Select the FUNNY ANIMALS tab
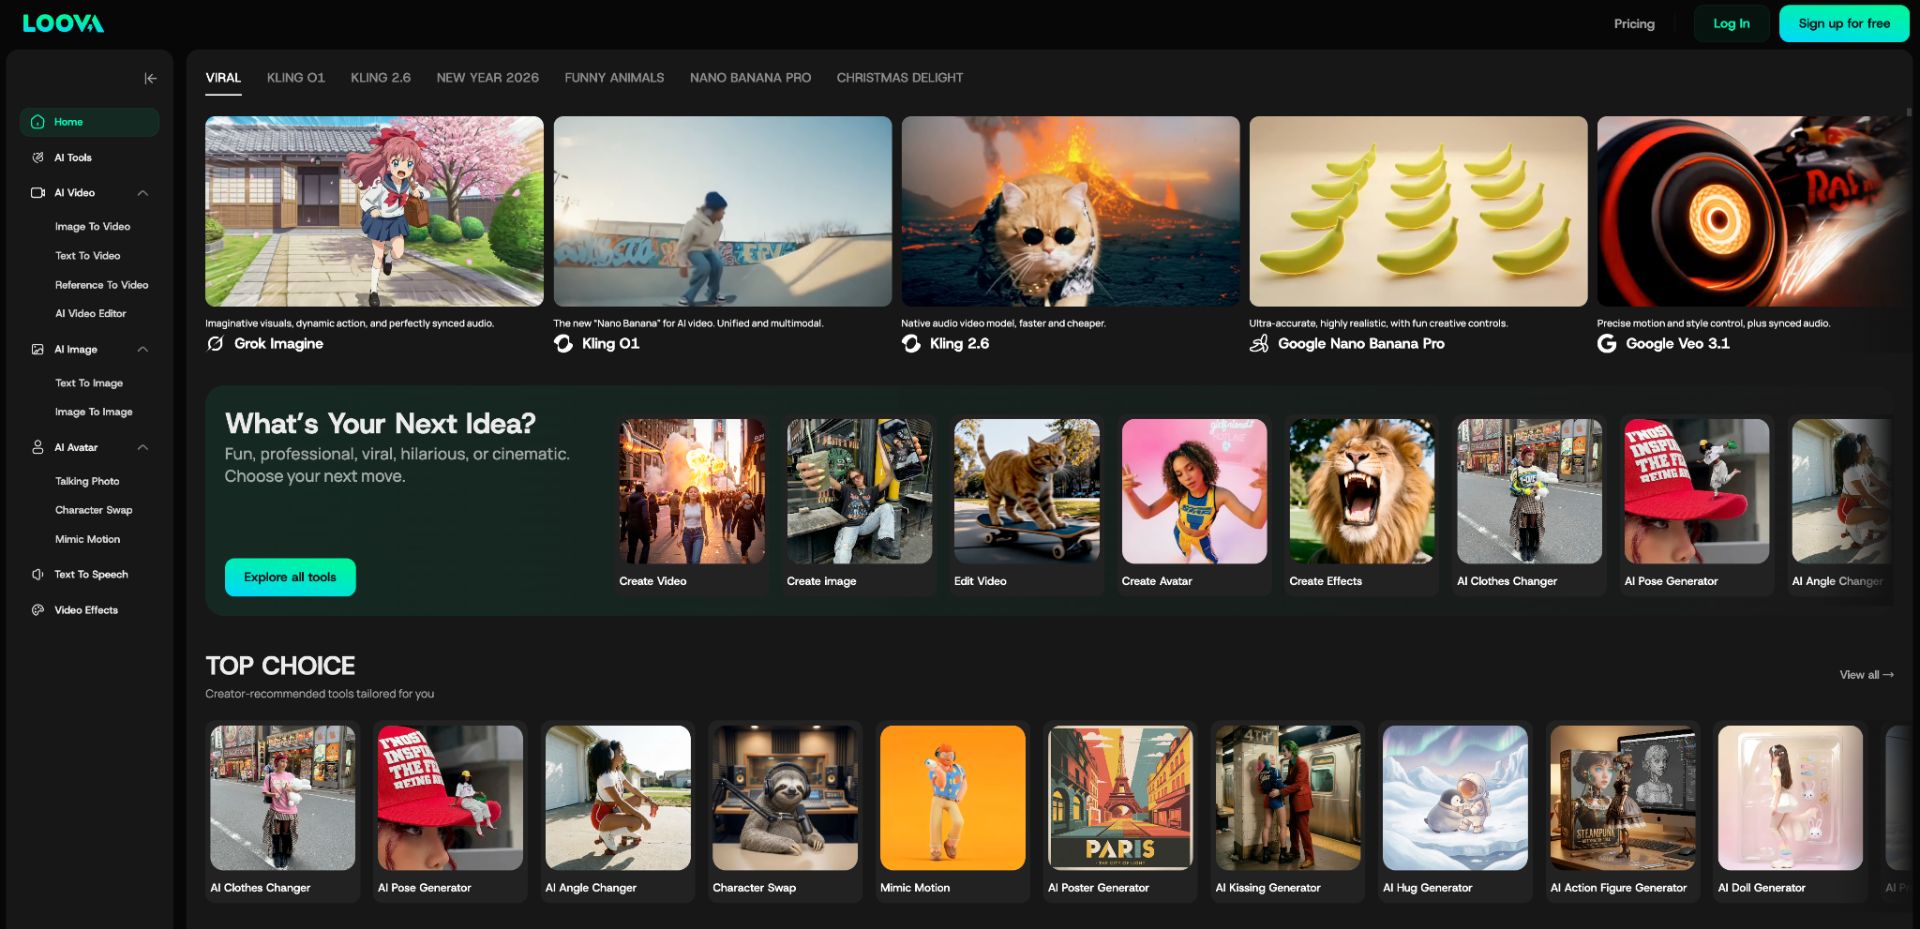 [x=614, y=78]
